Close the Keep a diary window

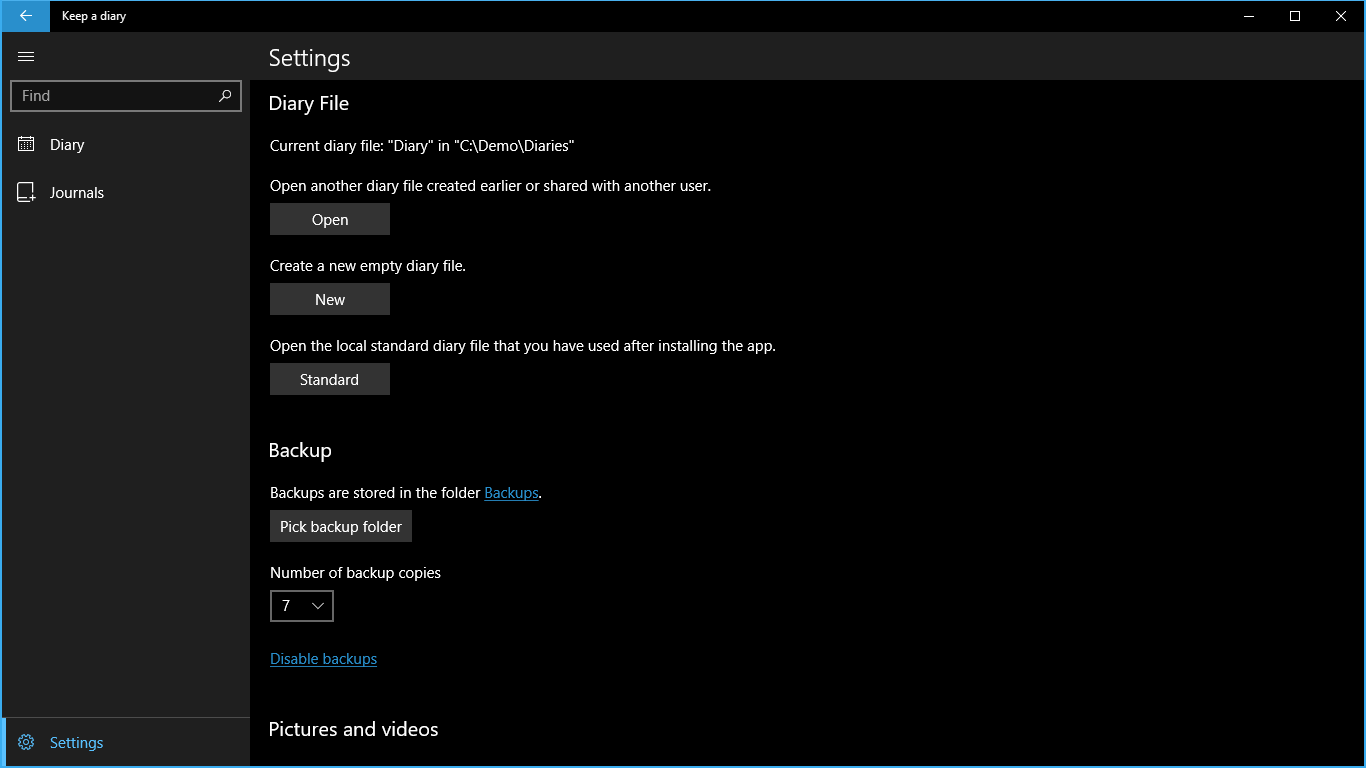[x=1341, y=16]
